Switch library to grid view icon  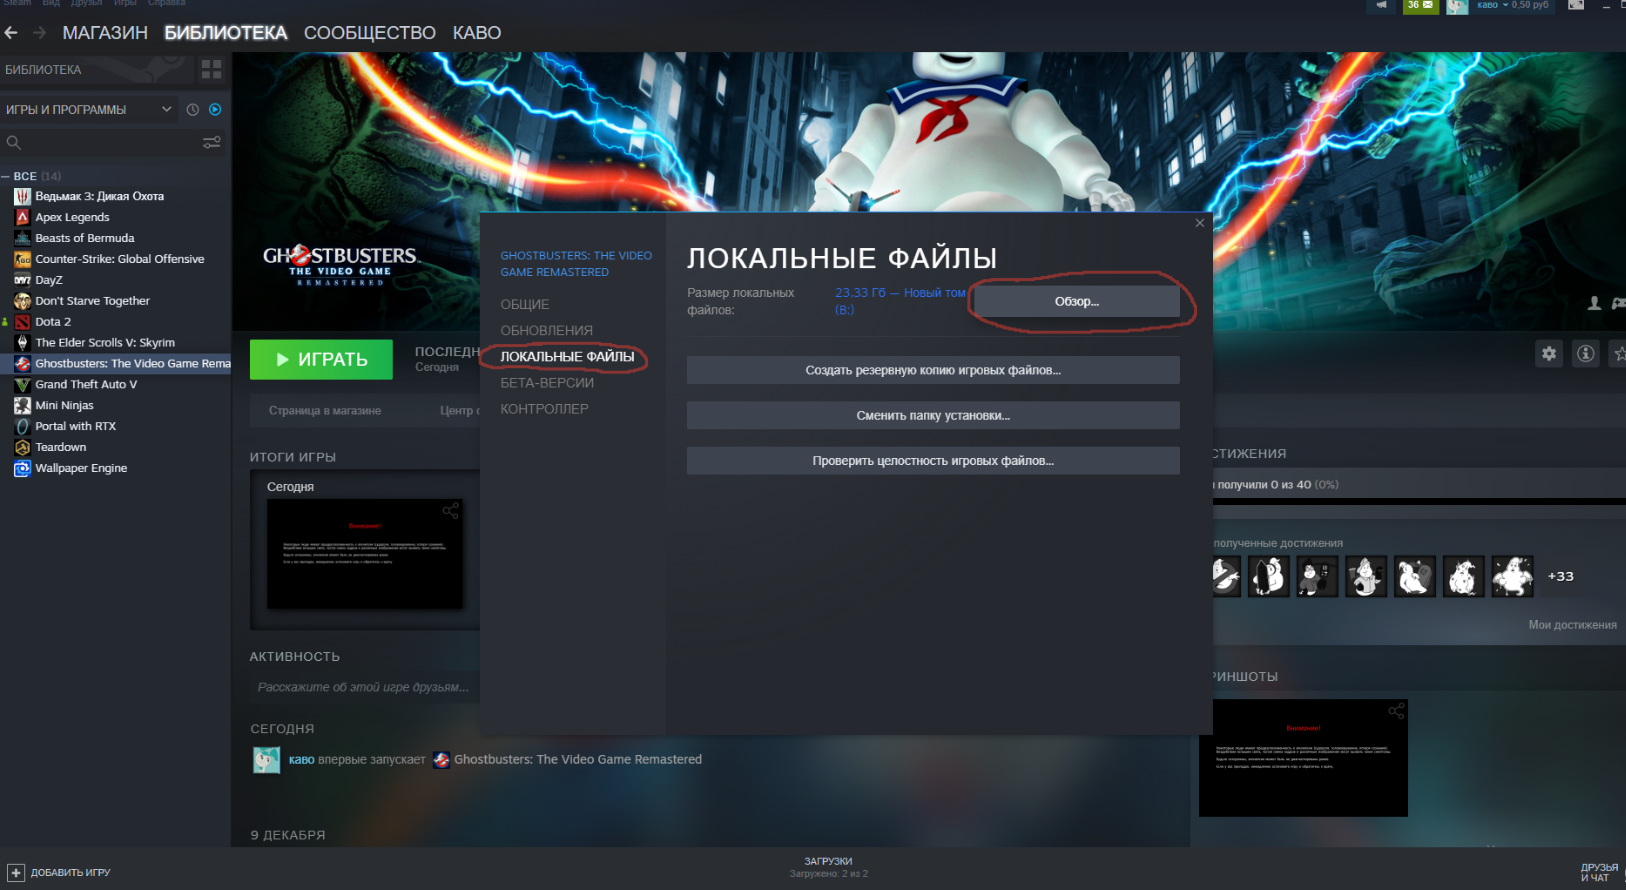coord(211,69)
